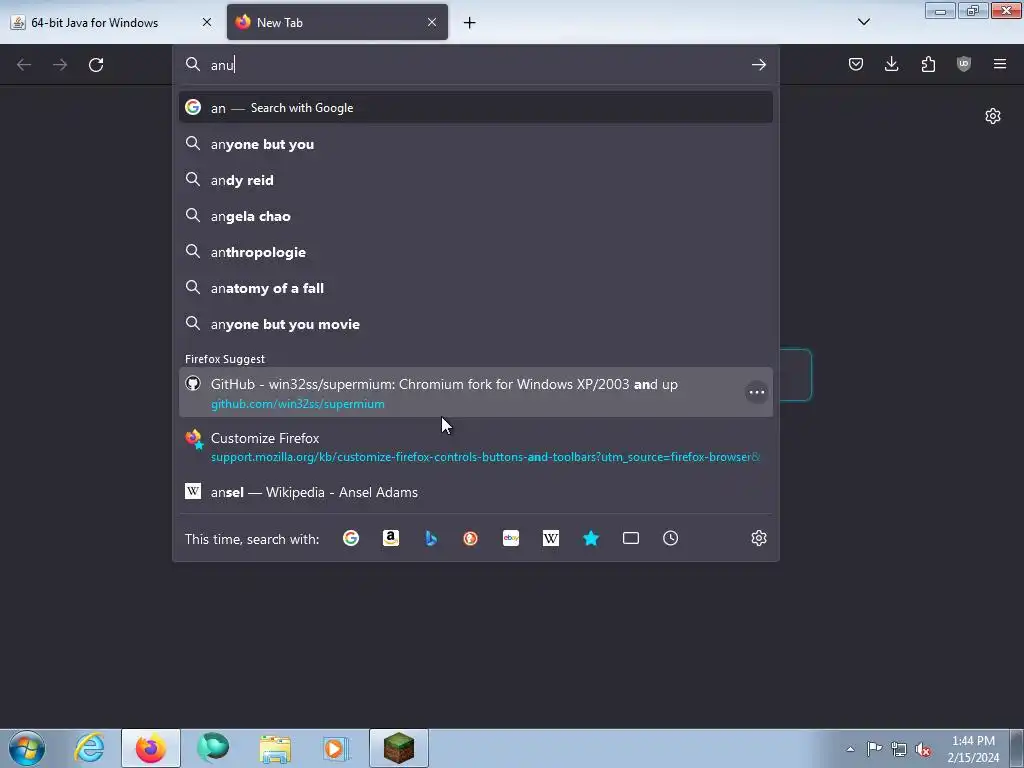Image resolution: width=1024 pixels, height=768 pixels.
Task: Open Save to Pocket button
Action: coord(856,64)
